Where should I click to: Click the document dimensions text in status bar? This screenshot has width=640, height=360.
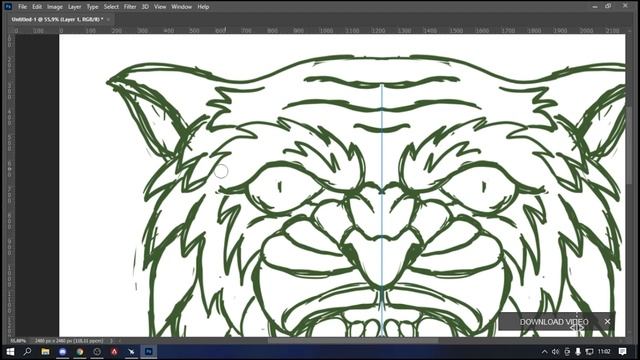(69, 340)
